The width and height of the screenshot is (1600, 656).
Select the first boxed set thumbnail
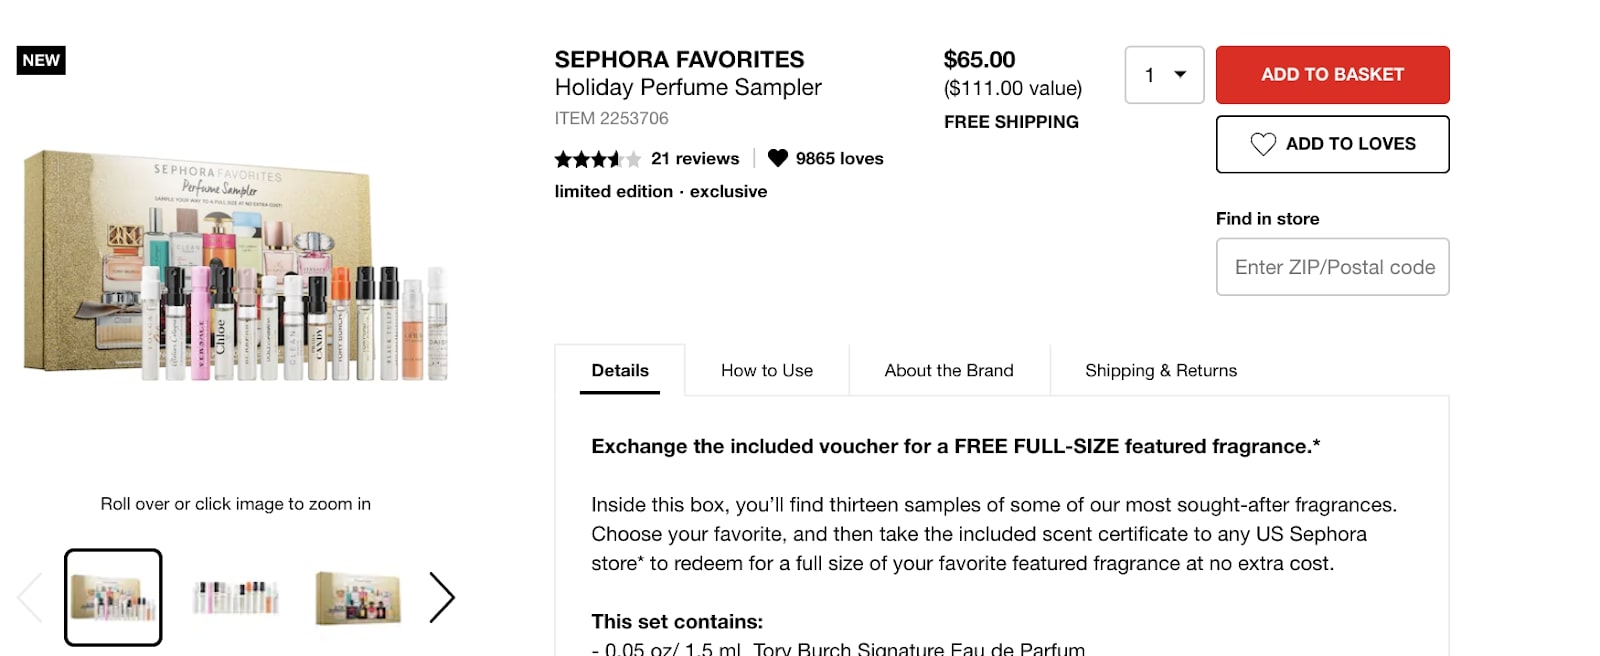pos(113,597)
